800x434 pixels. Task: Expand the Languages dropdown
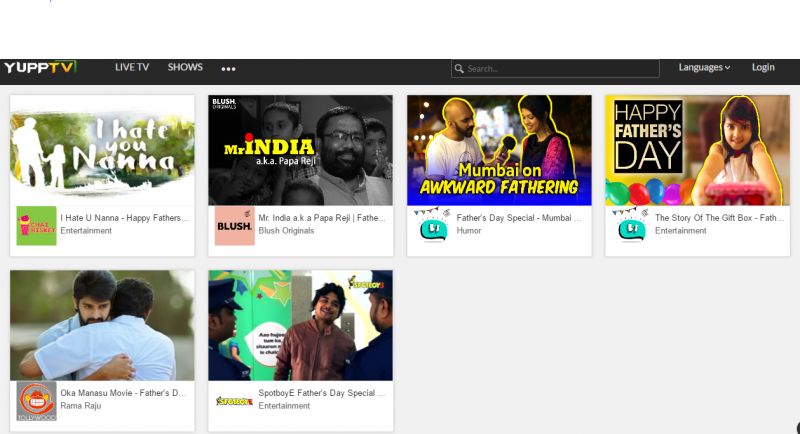click(704, 67)
